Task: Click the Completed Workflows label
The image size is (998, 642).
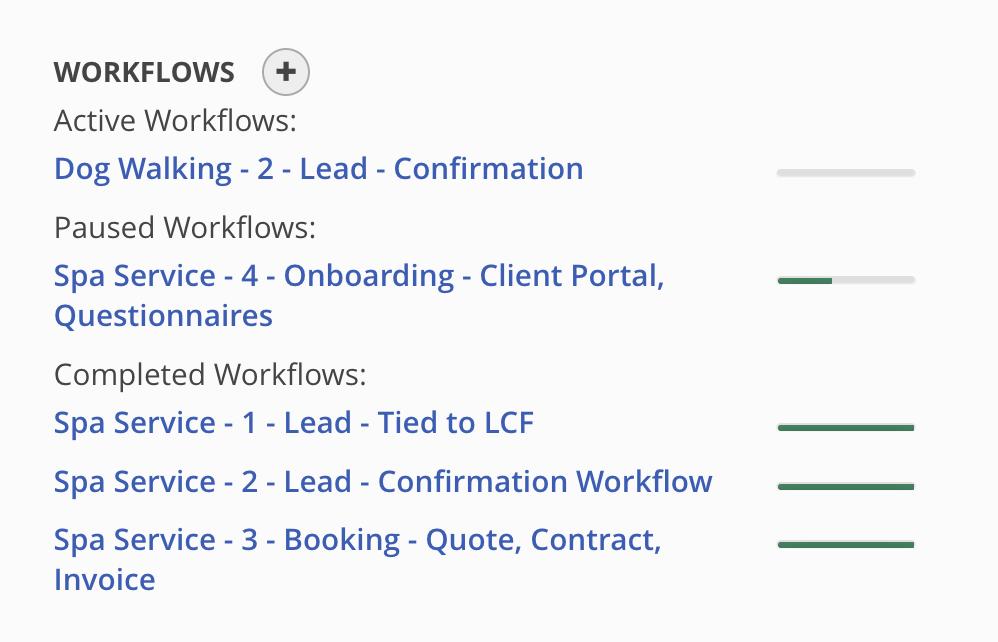Action: pos(210,375)
